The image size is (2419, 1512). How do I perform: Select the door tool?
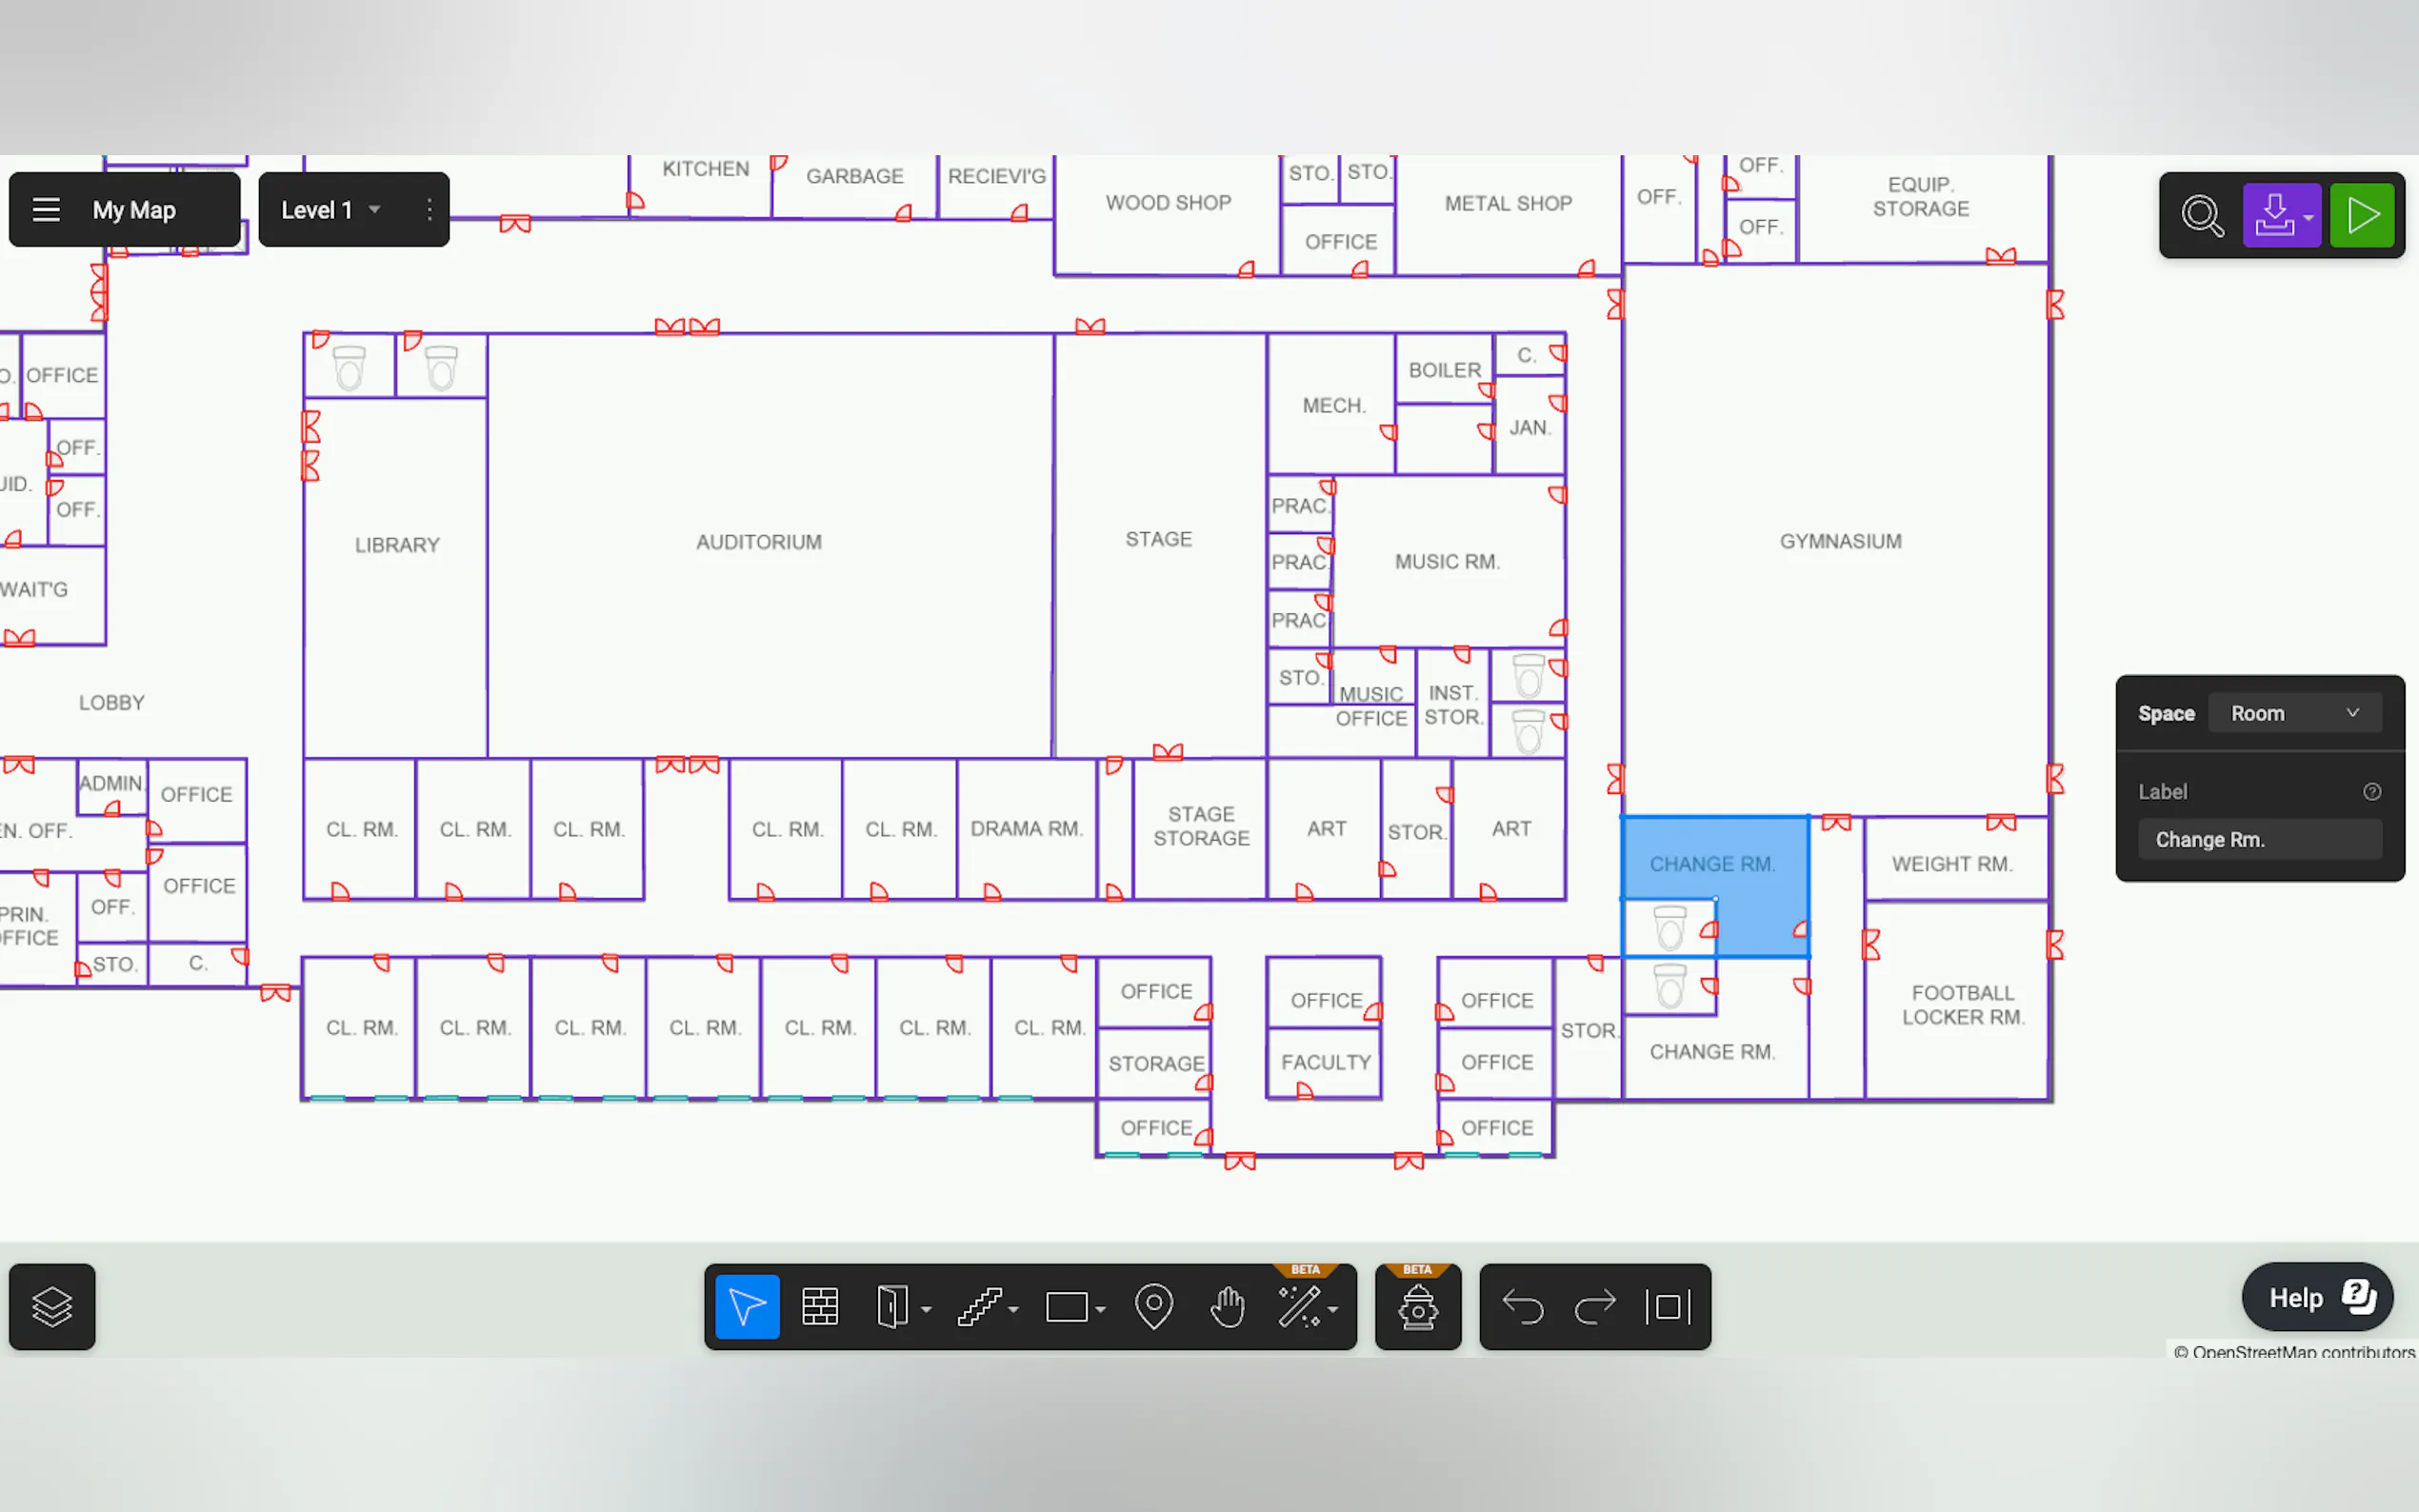pyautogui.click(x=891, y=1306)
